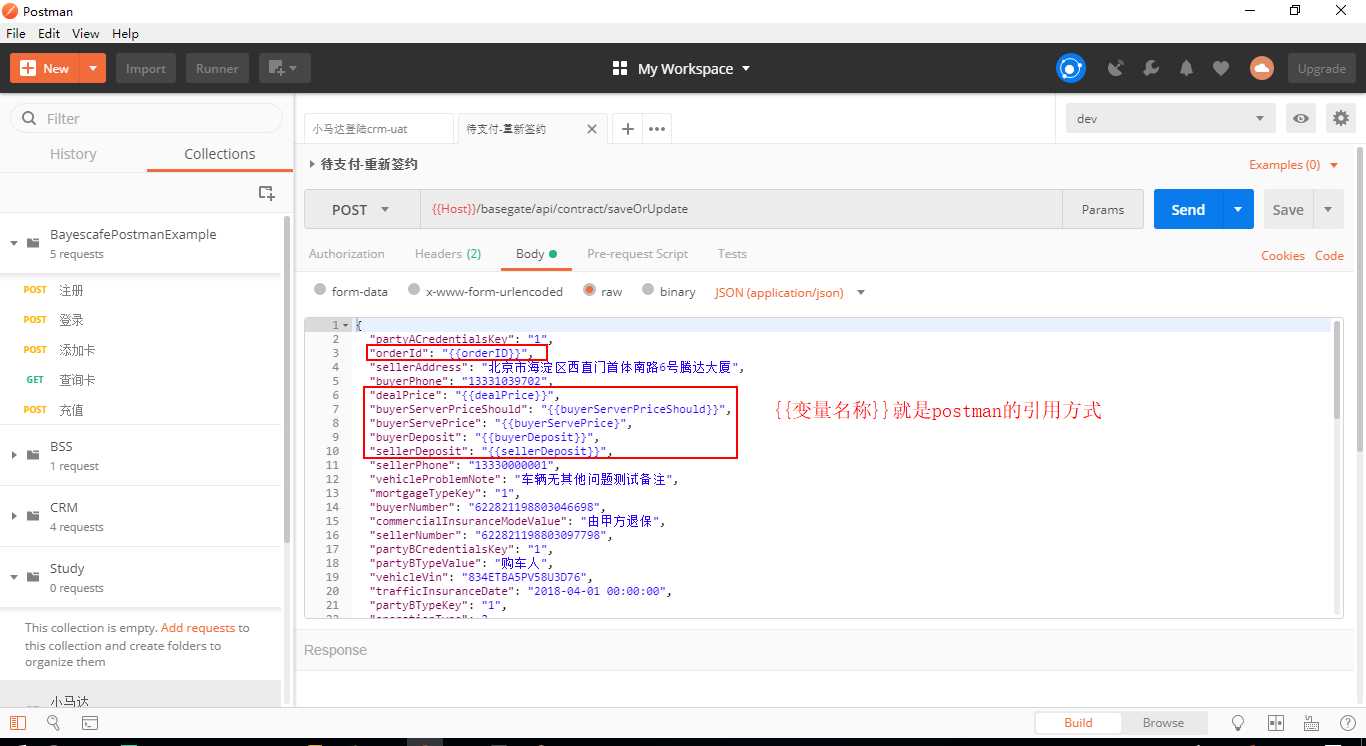Click the Import button
Screen dimensions: 1366x746
click(146, 68)
